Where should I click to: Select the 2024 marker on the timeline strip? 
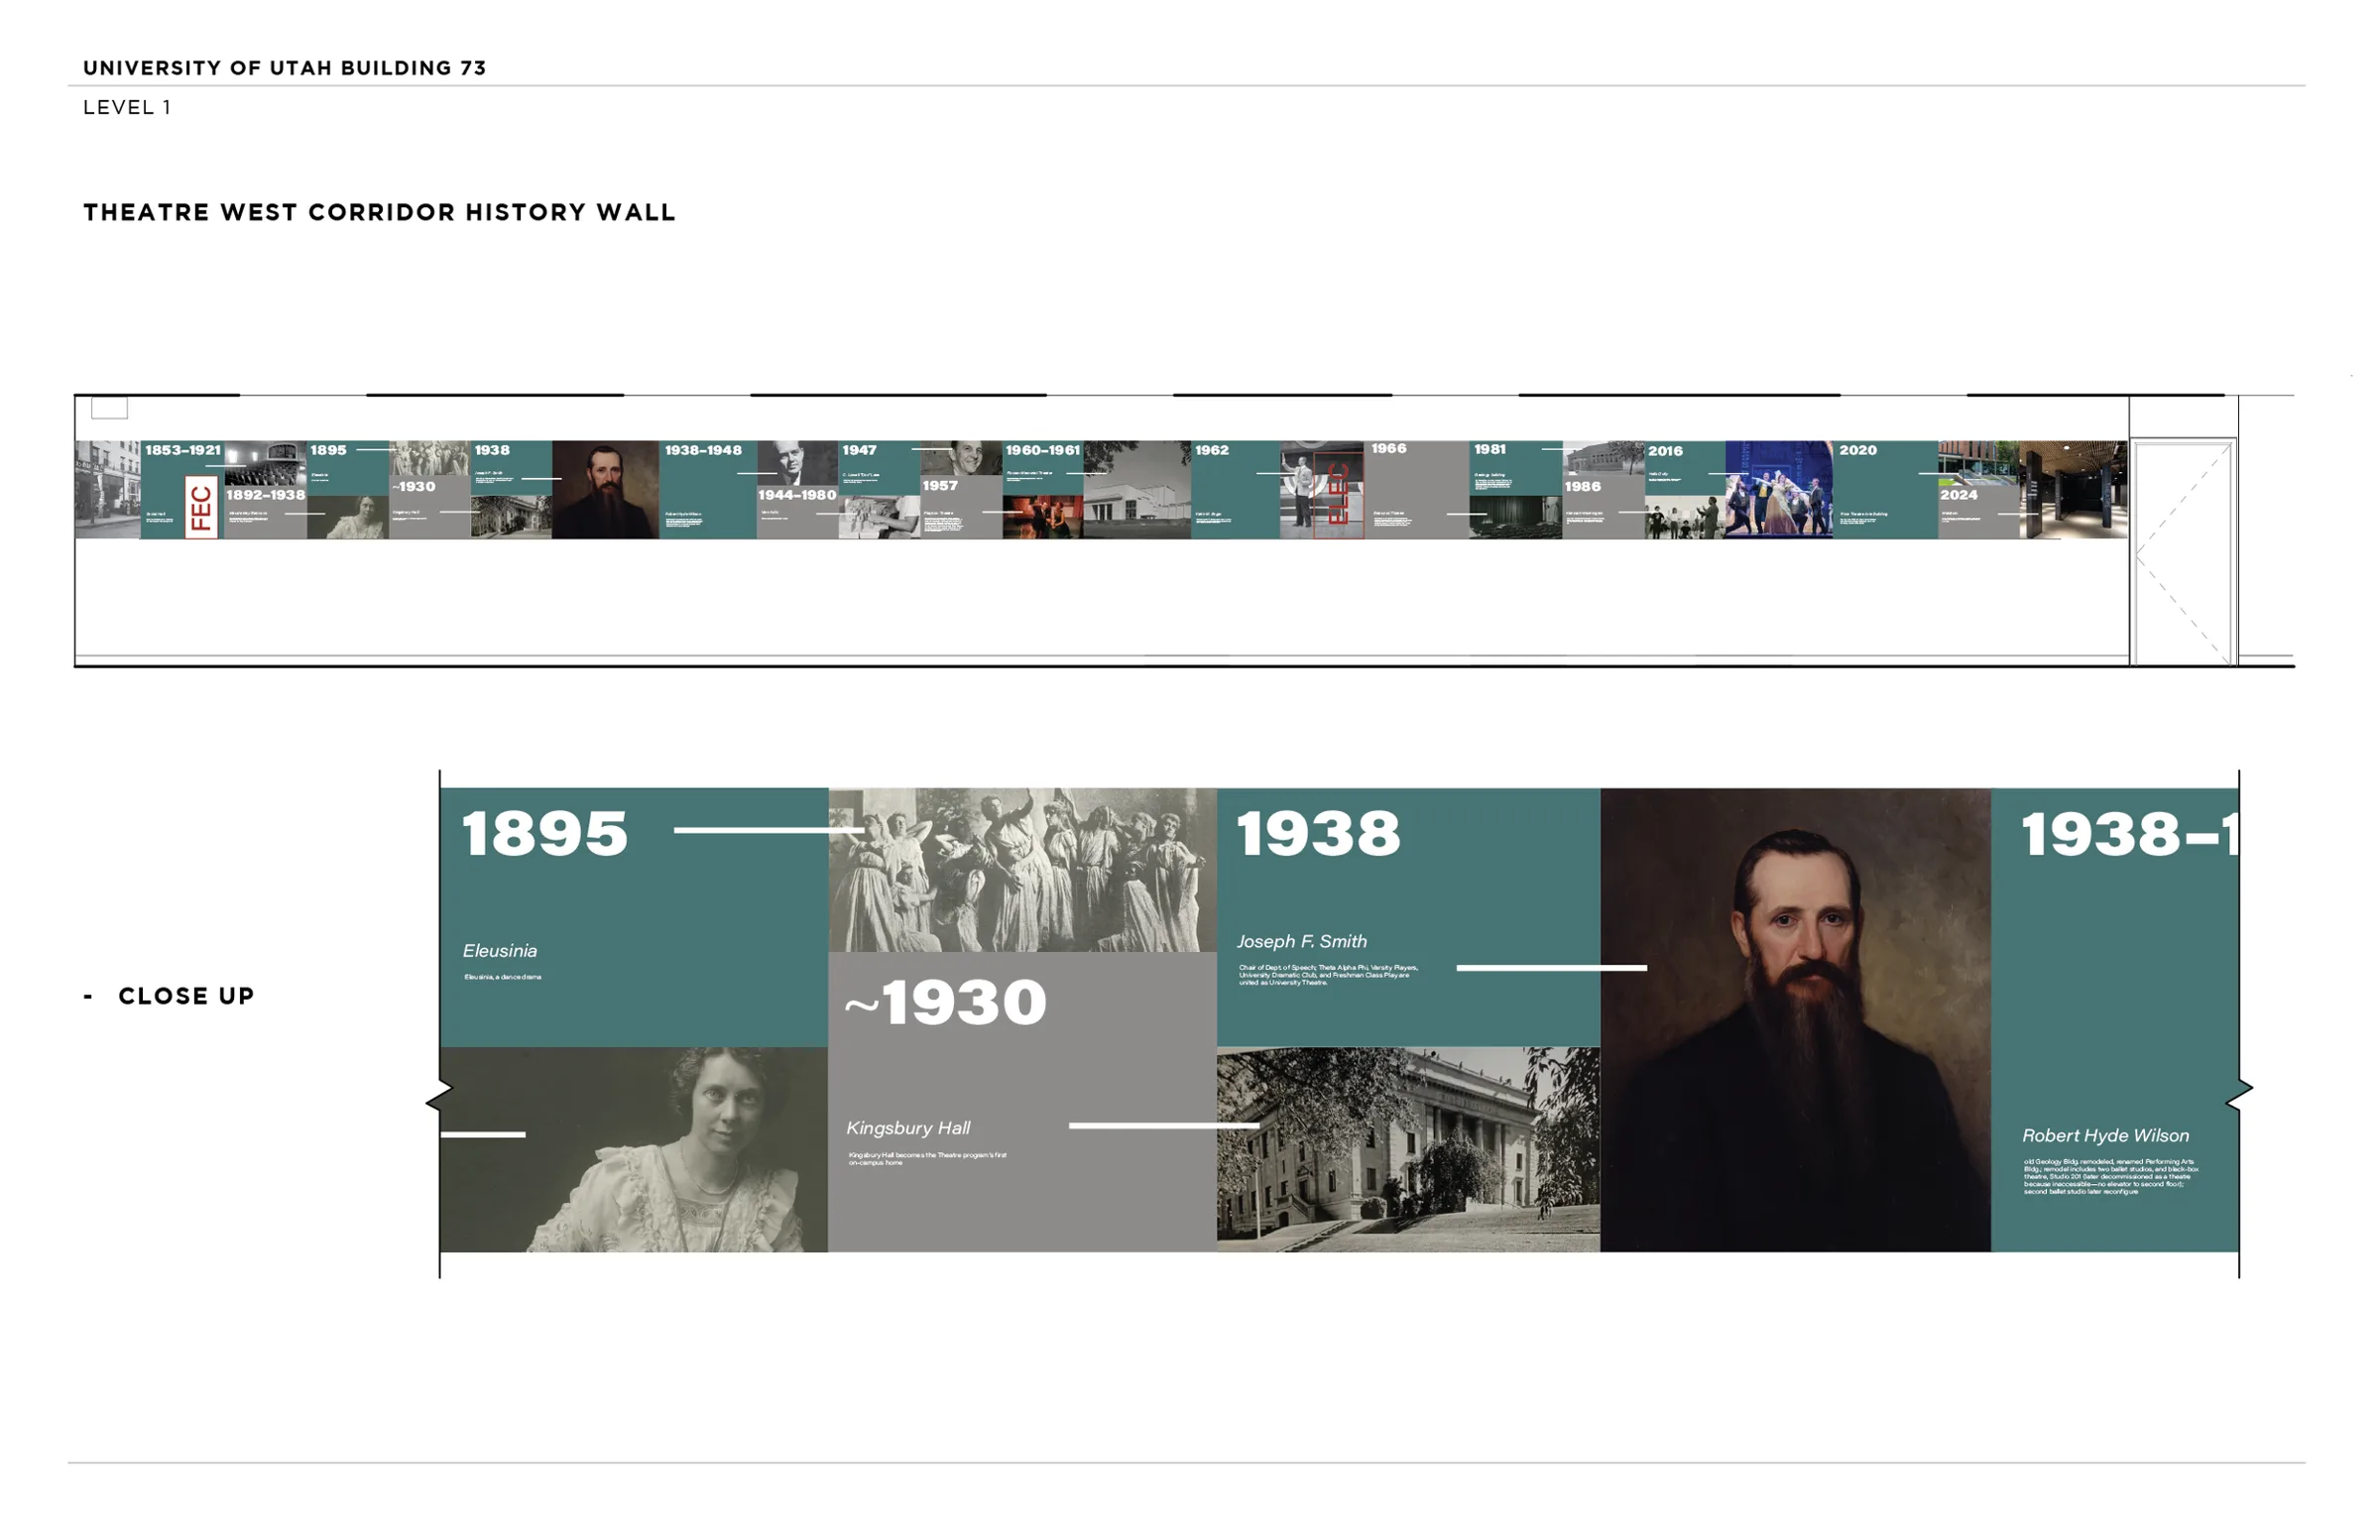tap(1959, 495)
